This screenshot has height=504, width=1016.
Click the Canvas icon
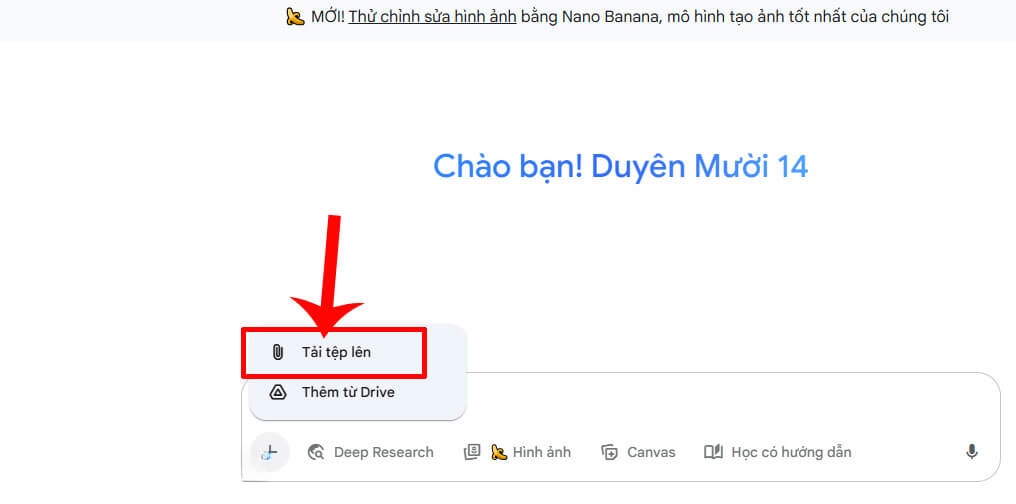pos(610,452)
